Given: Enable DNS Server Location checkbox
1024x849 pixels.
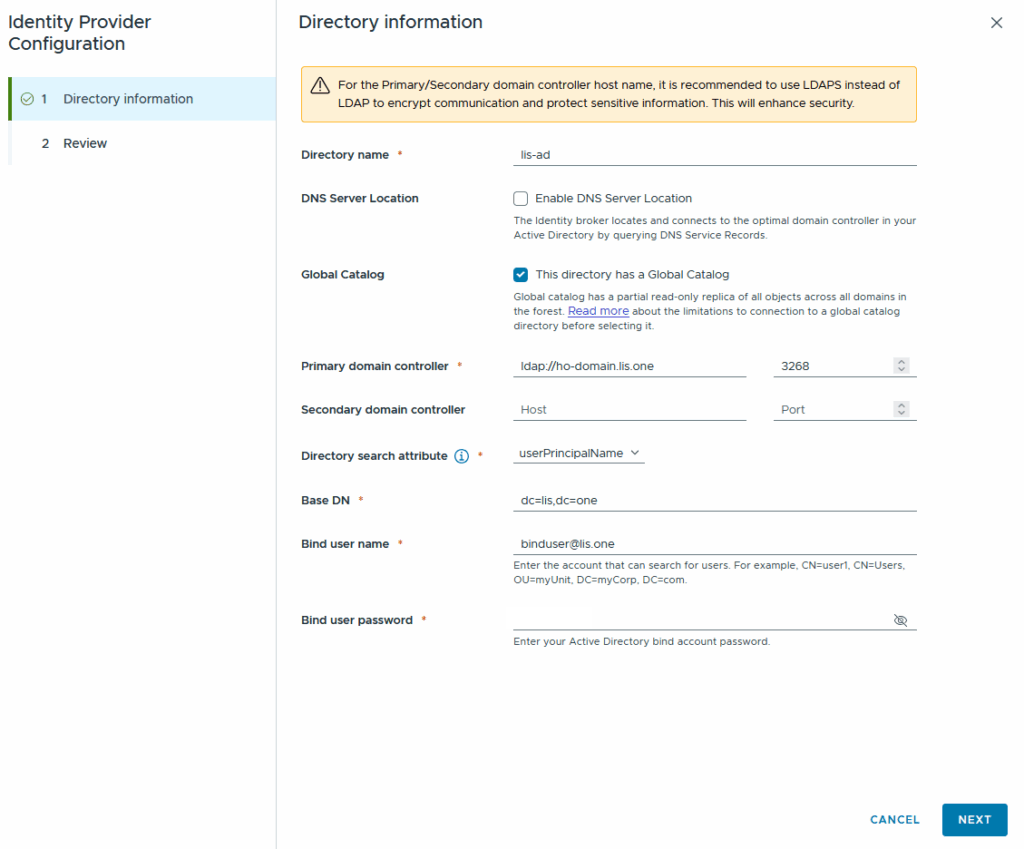Looking at the screenshot, I should point(521,199).
